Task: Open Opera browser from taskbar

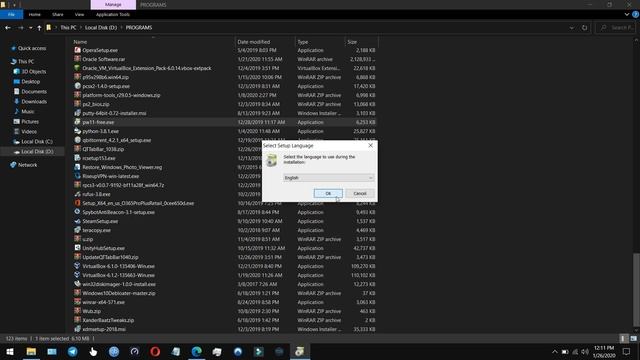Action: 155,351
